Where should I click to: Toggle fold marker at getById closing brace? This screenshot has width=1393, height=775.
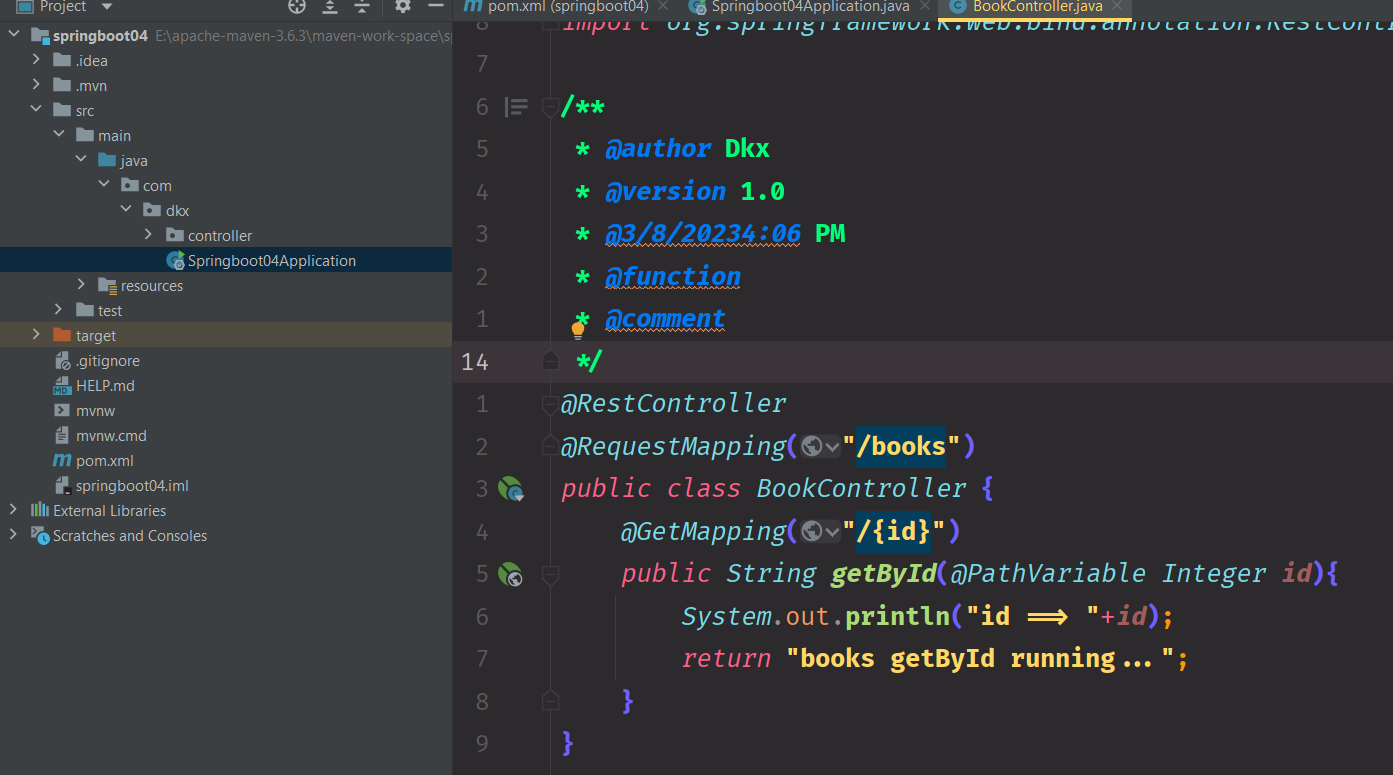550,699
